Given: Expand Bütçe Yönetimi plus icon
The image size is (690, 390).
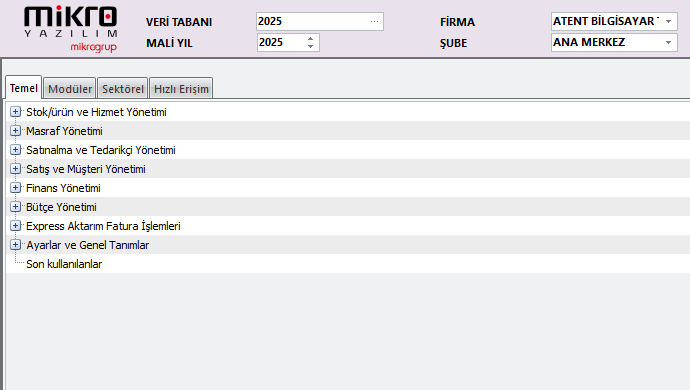Looking at the screenshot, I should [15, 207].
